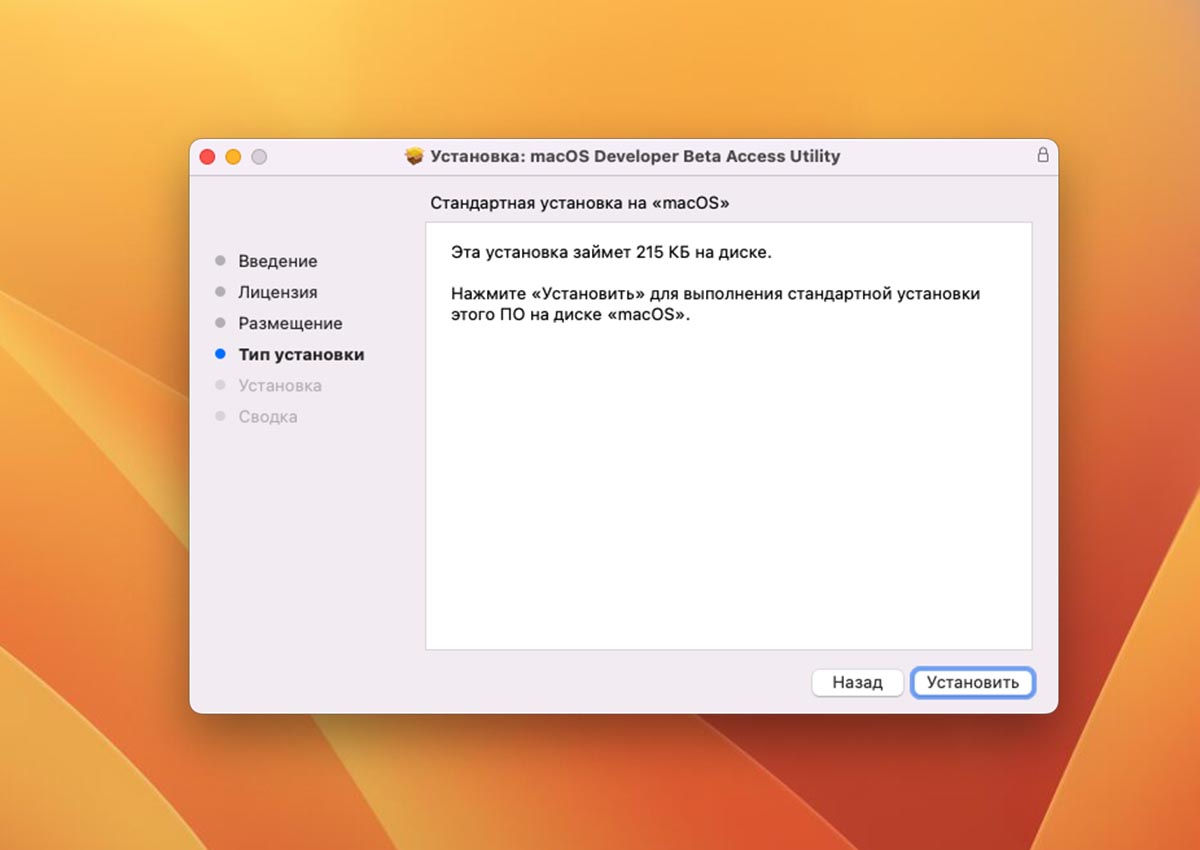Click the paragraph starting with Нажмите «Установить»
Viewport: 1200px width, 850px height.
(x=715, y=304)
